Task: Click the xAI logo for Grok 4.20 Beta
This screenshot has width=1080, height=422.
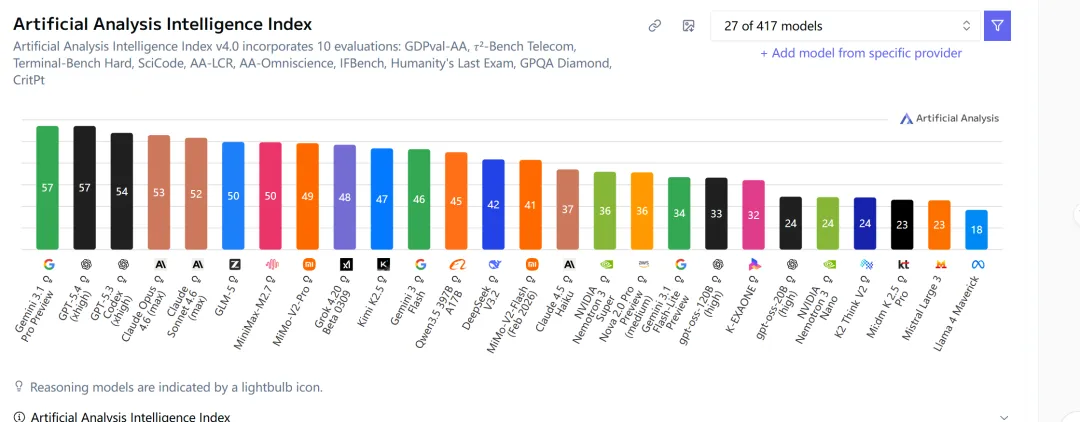Action: click(345, 265)
